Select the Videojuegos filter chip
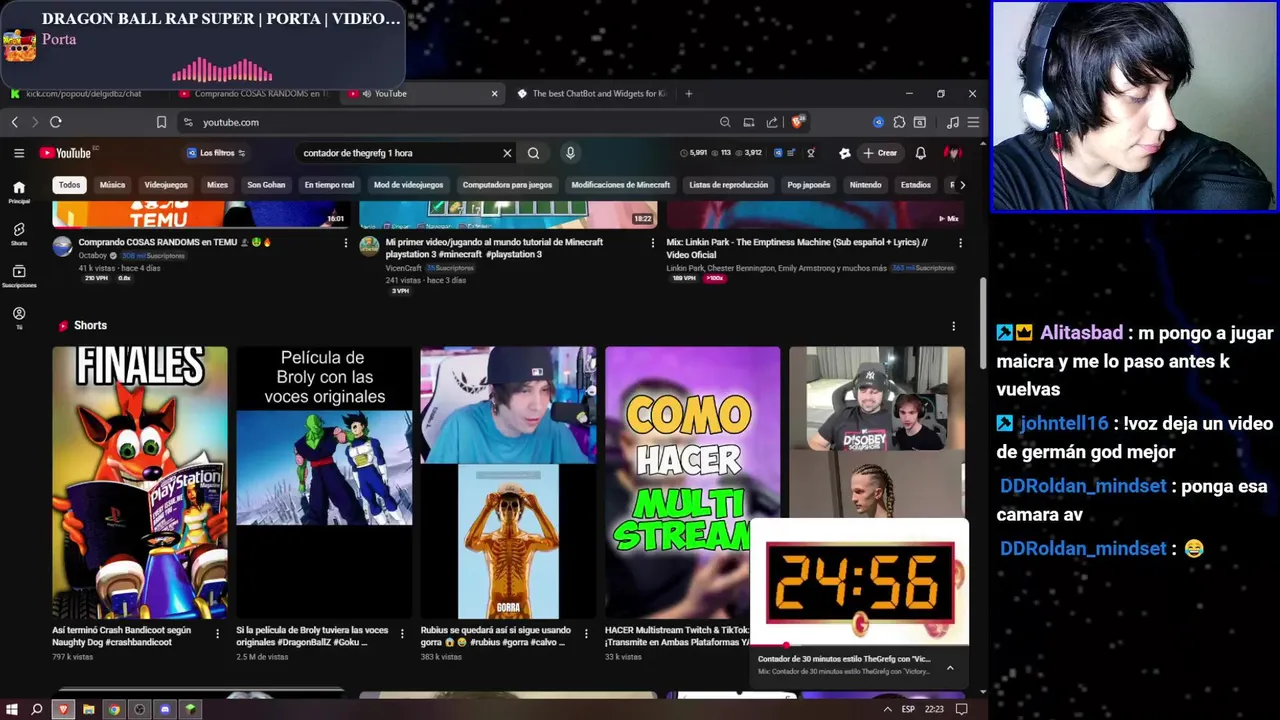The width and height of the screenshot is (1280, 720). coord(166,185)
